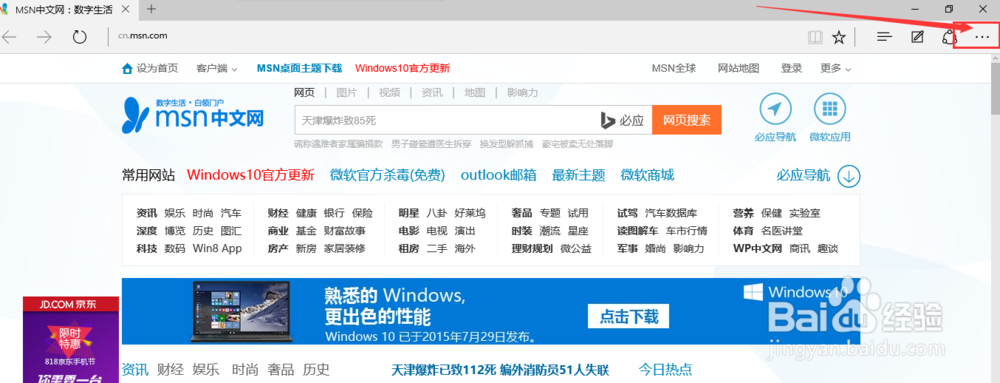Viewport: 1000px width, 383px height.
Task: Open 家居装修 link
Action: coord(344,249)
